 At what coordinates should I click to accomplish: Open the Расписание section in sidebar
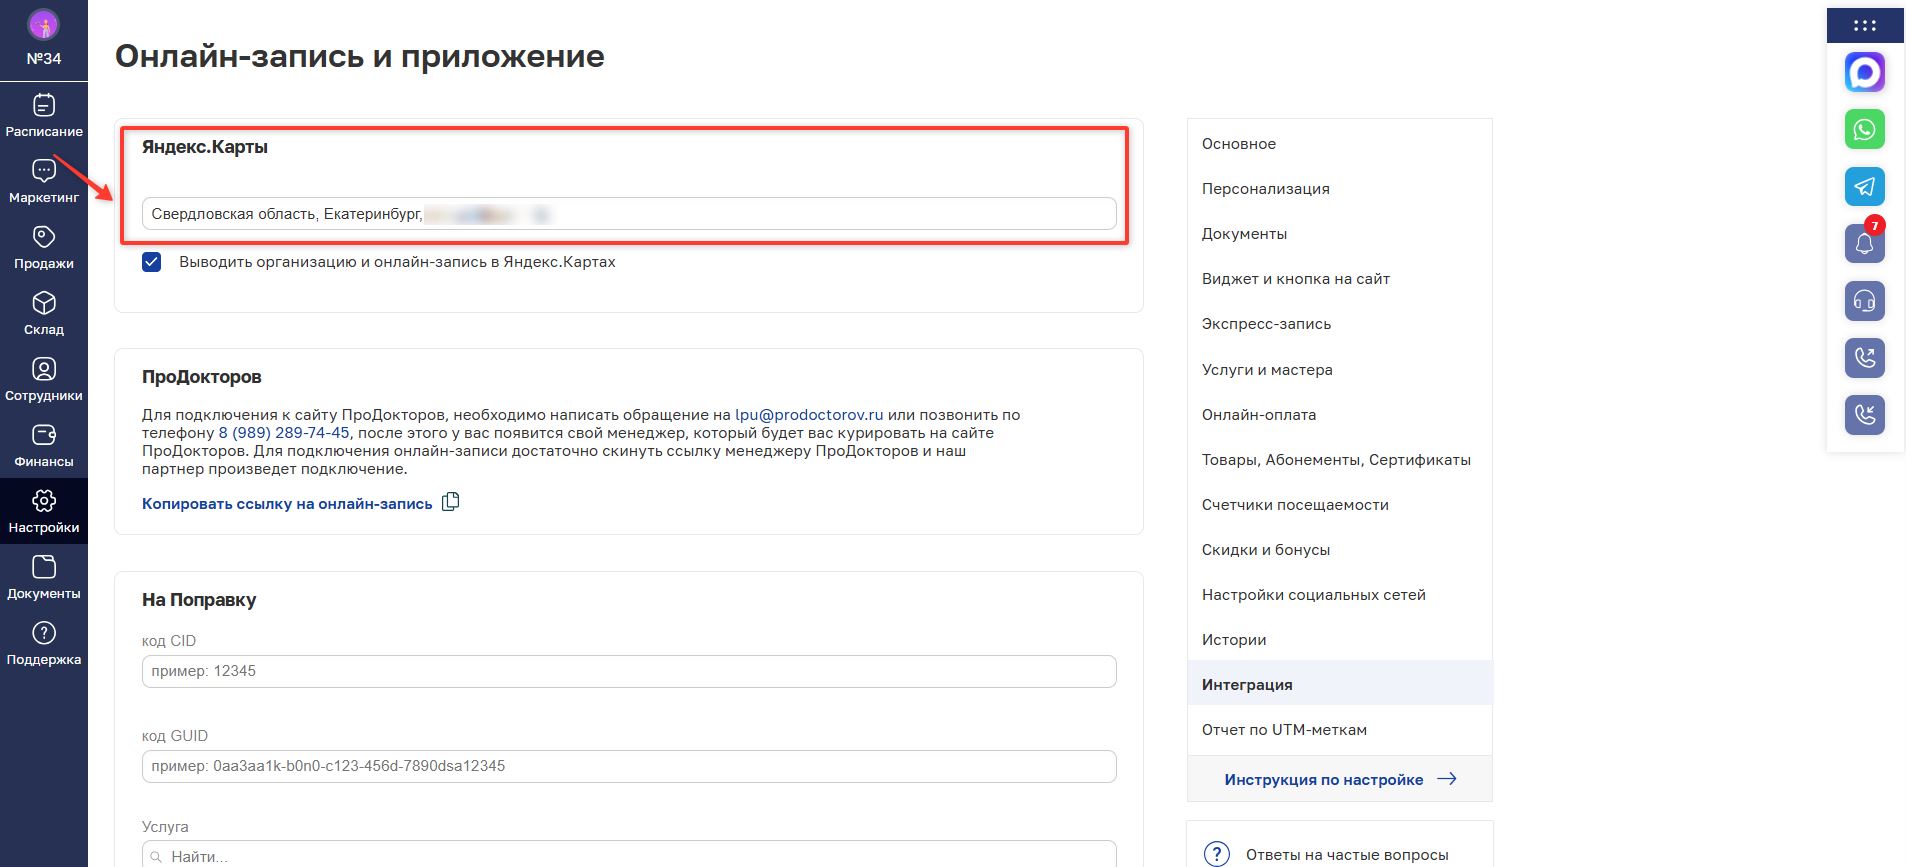click(x=44, y=115)
